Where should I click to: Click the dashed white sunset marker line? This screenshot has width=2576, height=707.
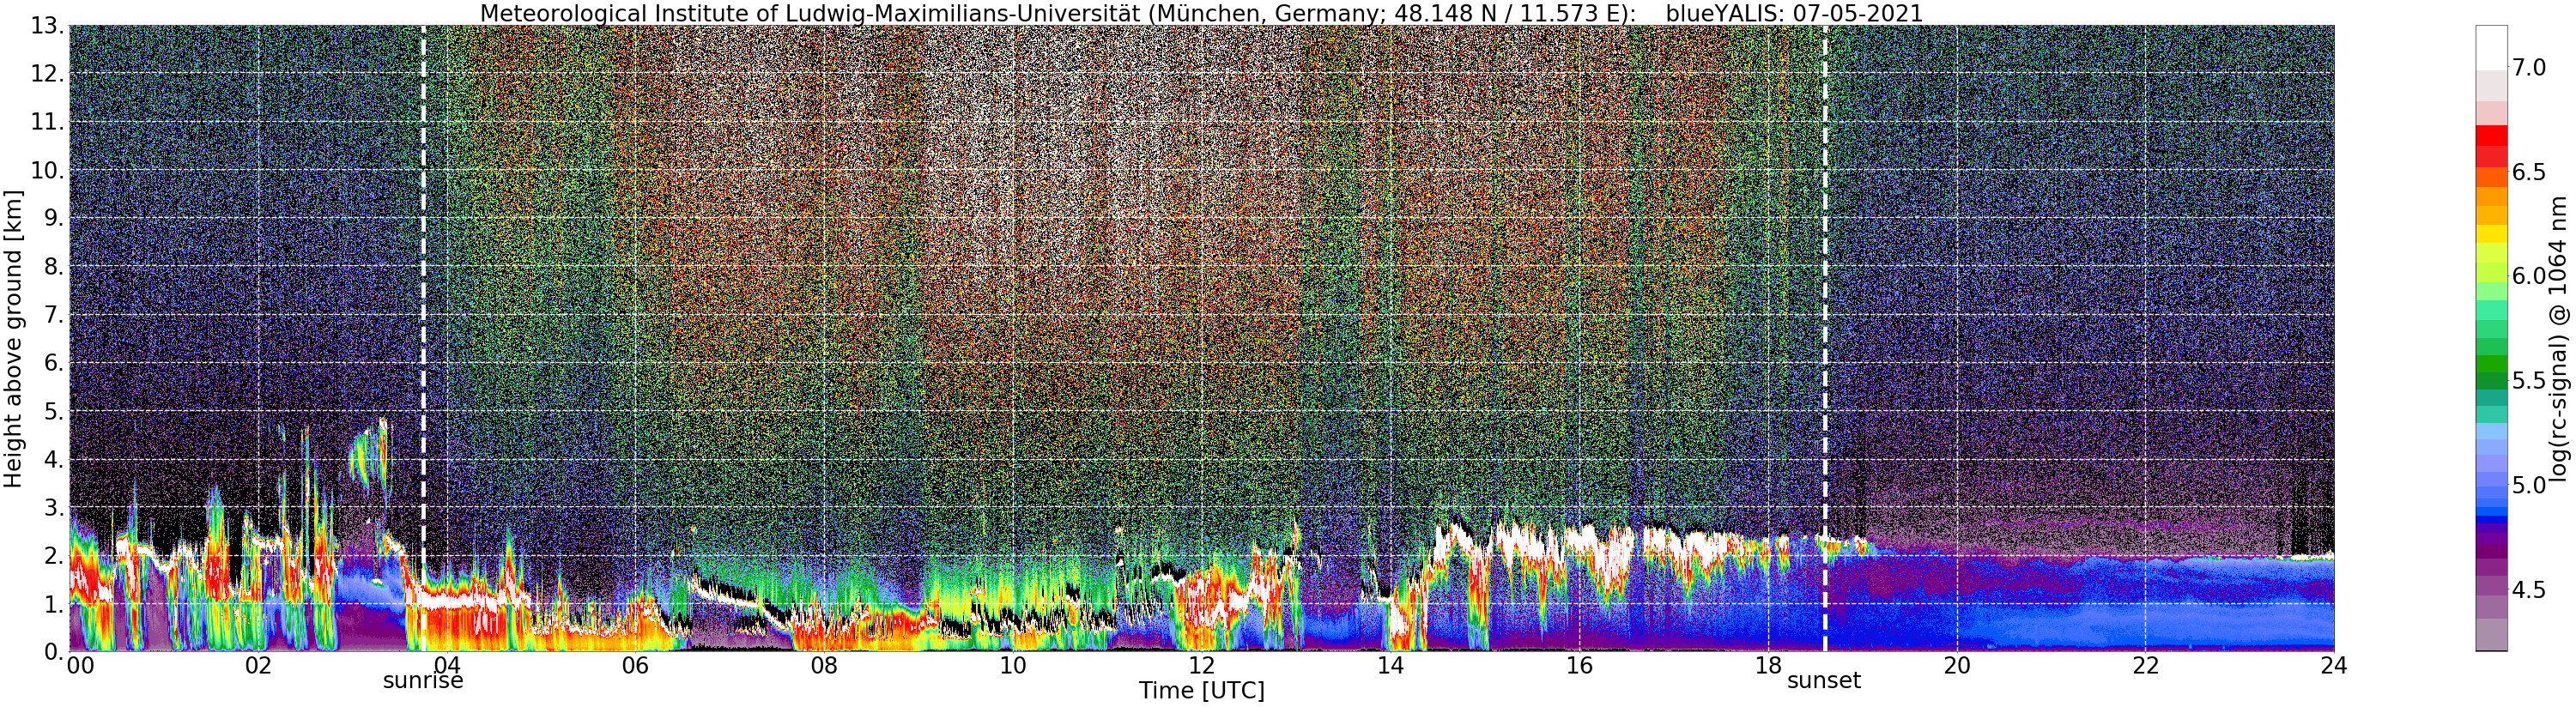[x=1825, y=338]
